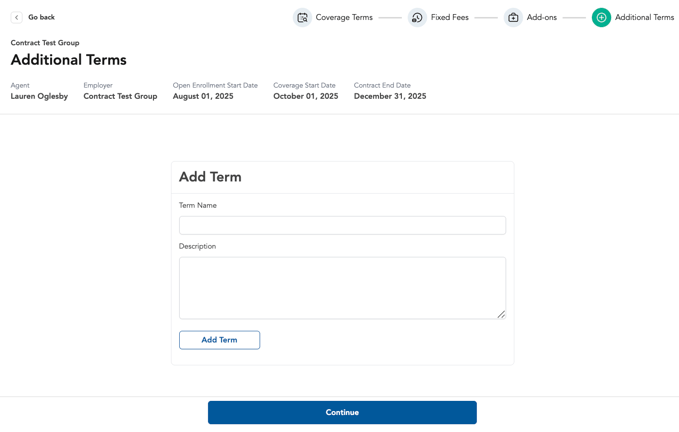Click the Description field label
This screenshot has width=679, height=432.
pyautogui.click(x=197, y=246)
